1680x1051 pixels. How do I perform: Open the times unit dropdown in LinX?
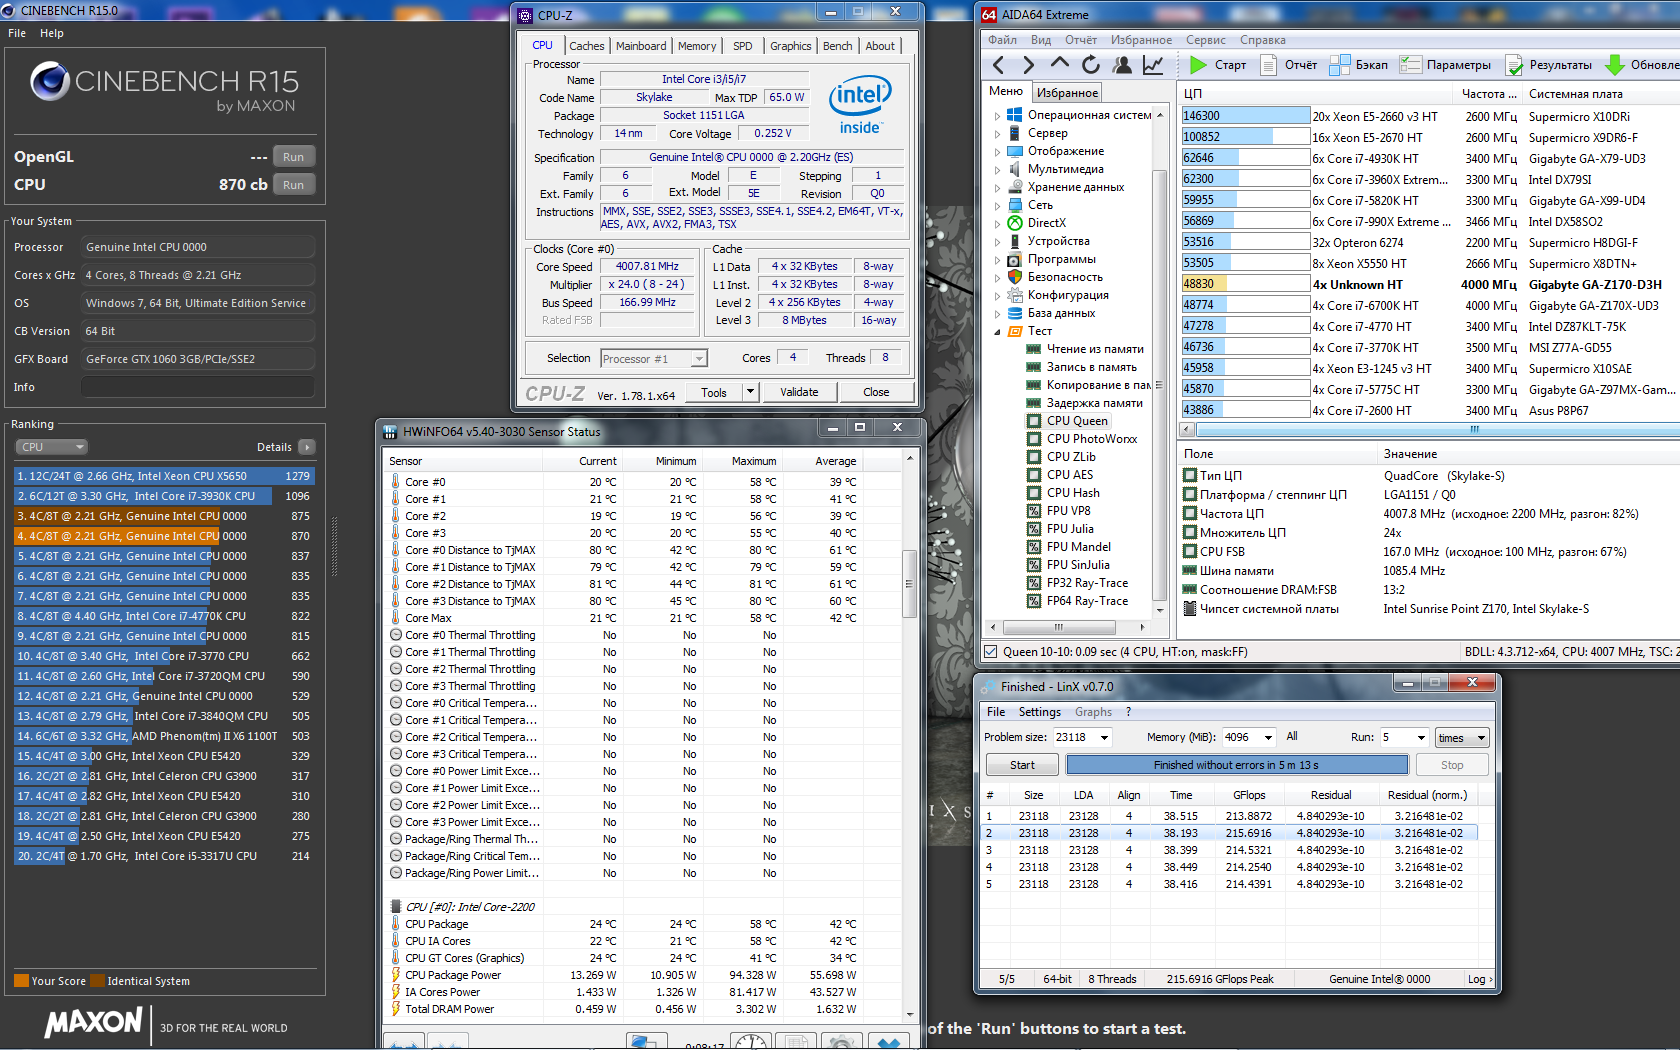tap(1462, 737)
